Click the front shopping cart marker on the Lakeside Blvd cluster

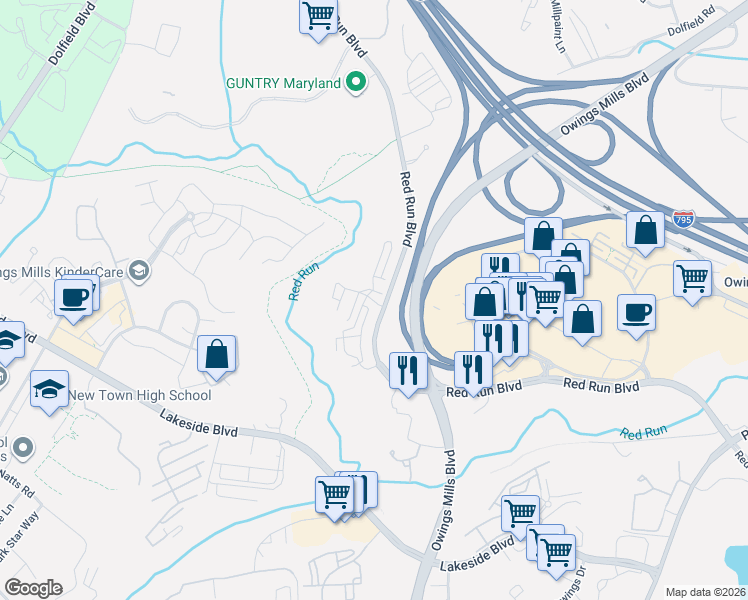tap(335, 497)
